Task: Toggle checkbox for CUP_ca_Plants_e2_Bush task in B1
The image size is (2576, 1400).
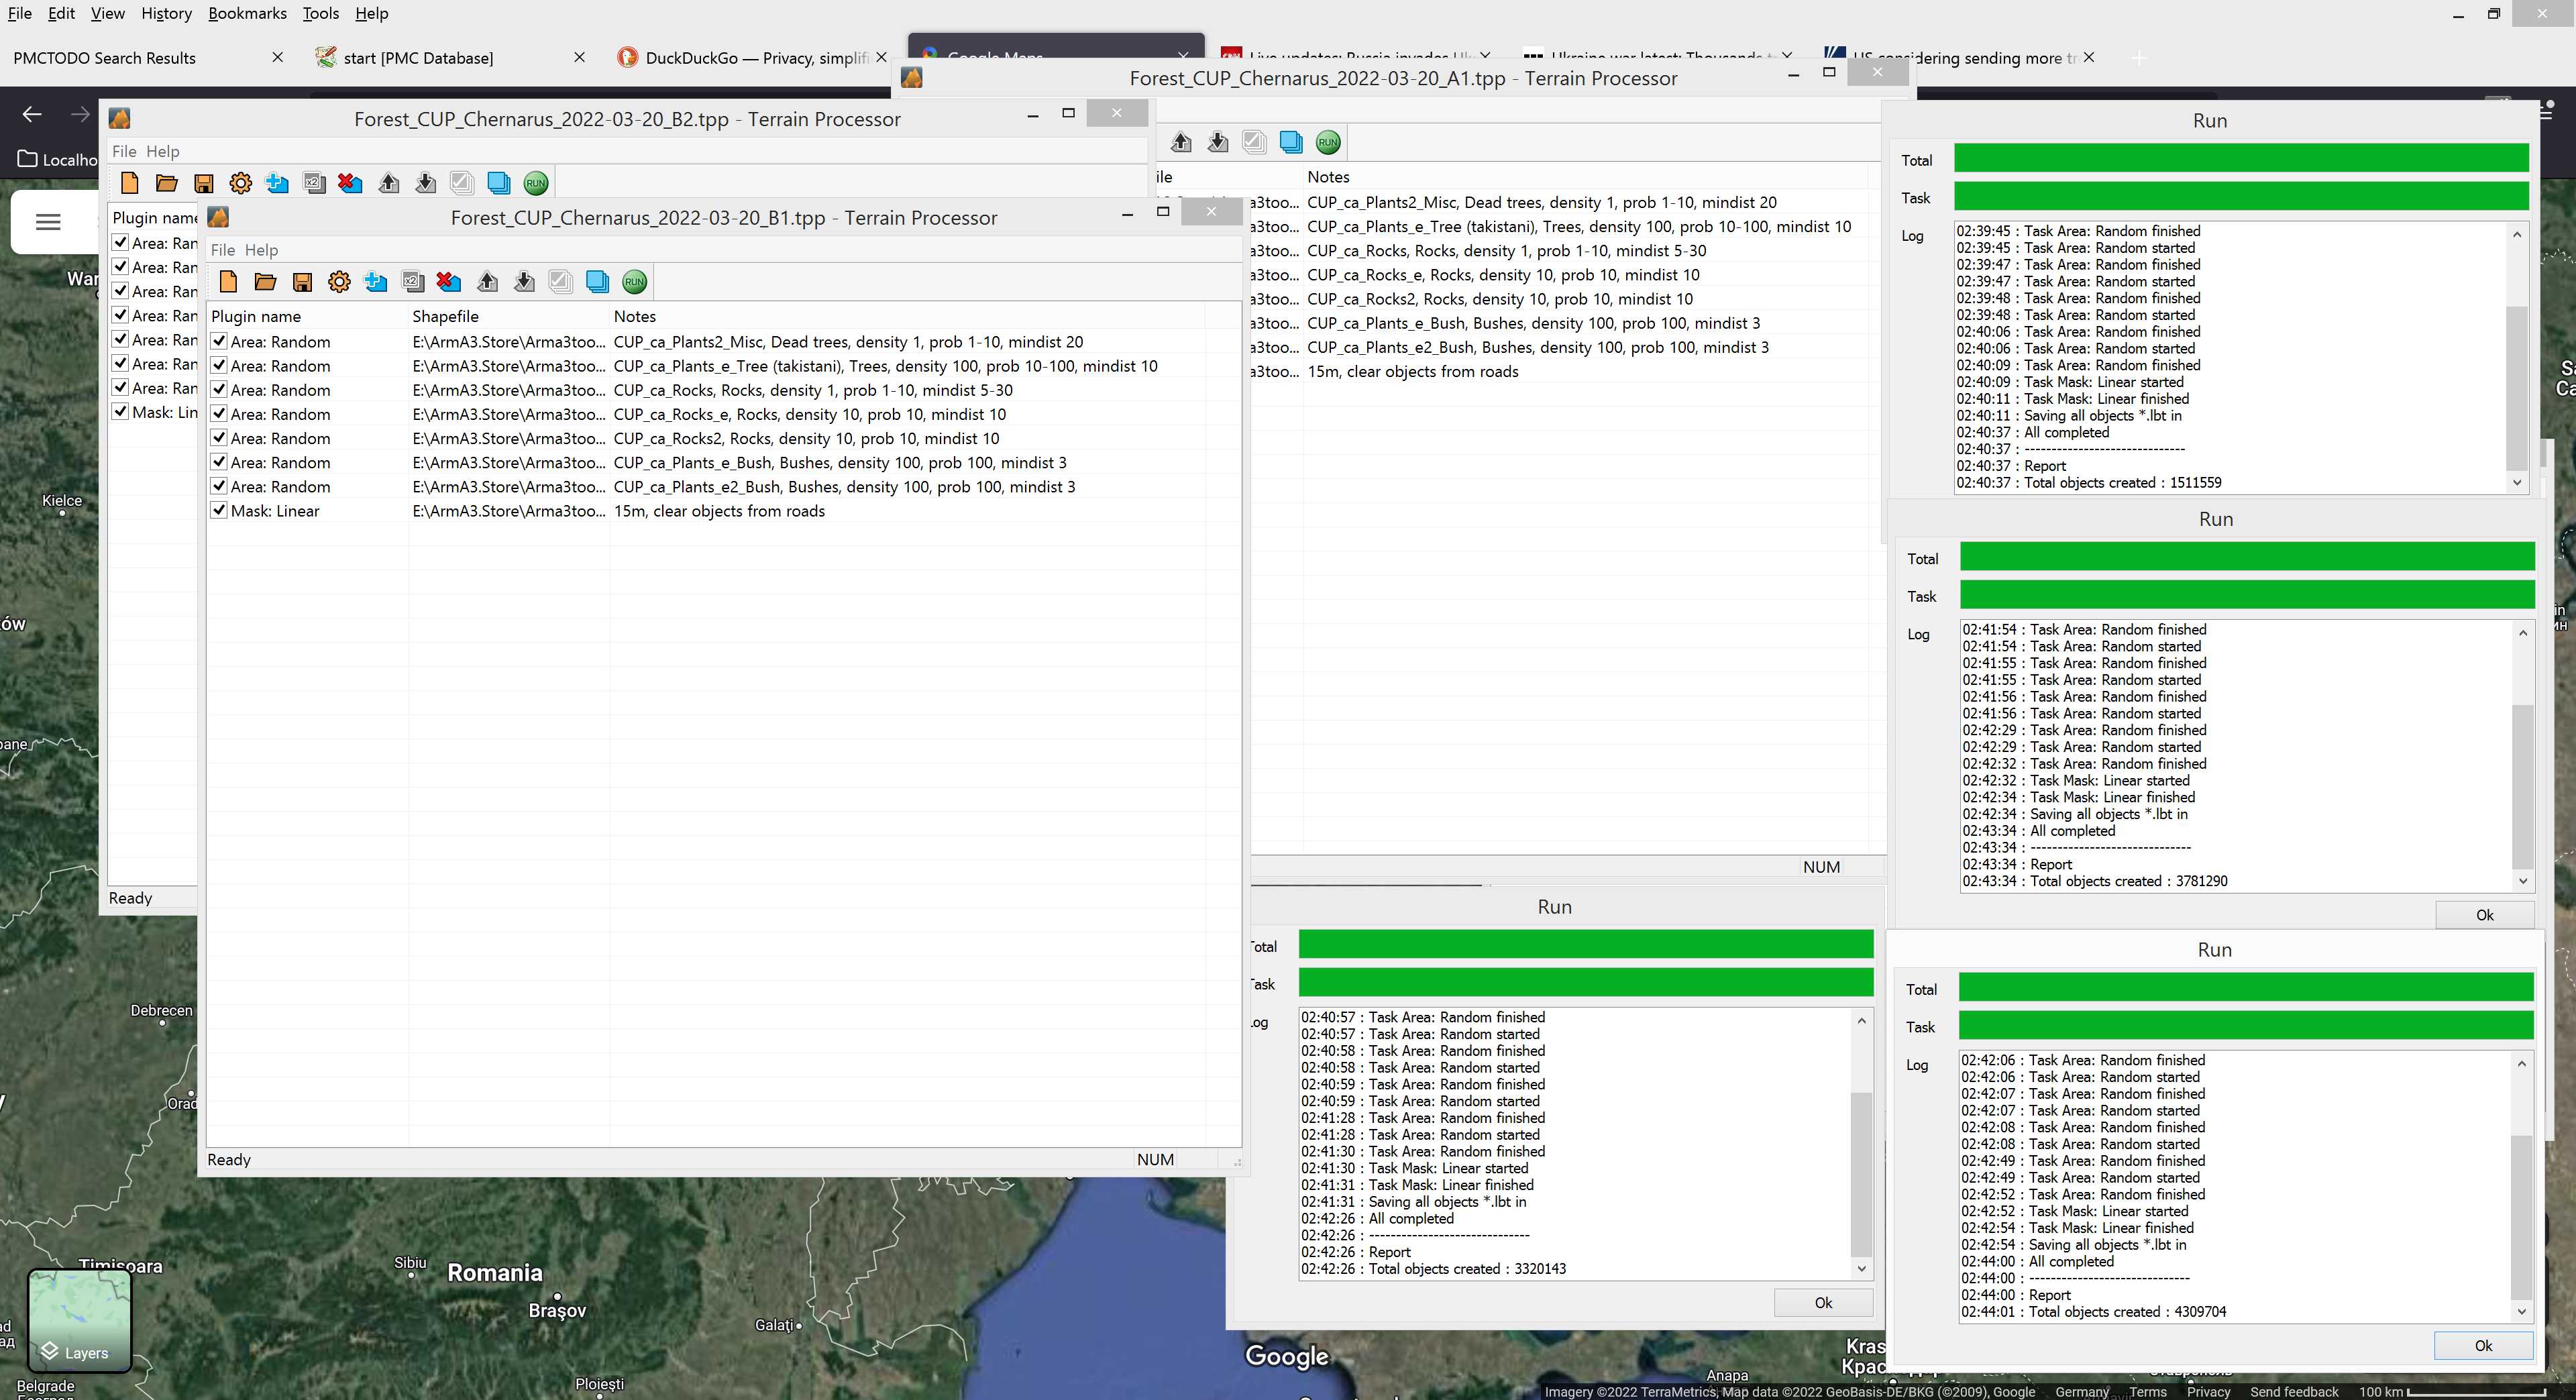Action: pos(219,485)
